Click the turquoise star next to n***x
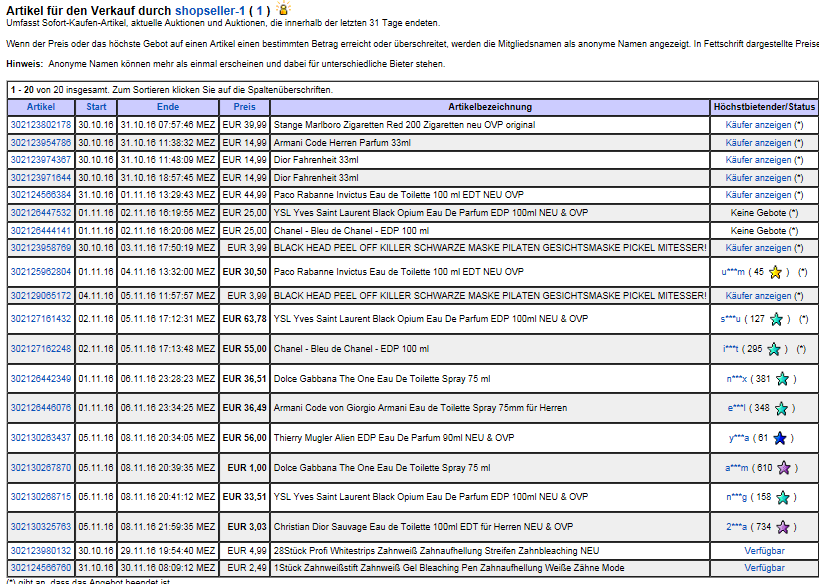 [x=782, y=379]
